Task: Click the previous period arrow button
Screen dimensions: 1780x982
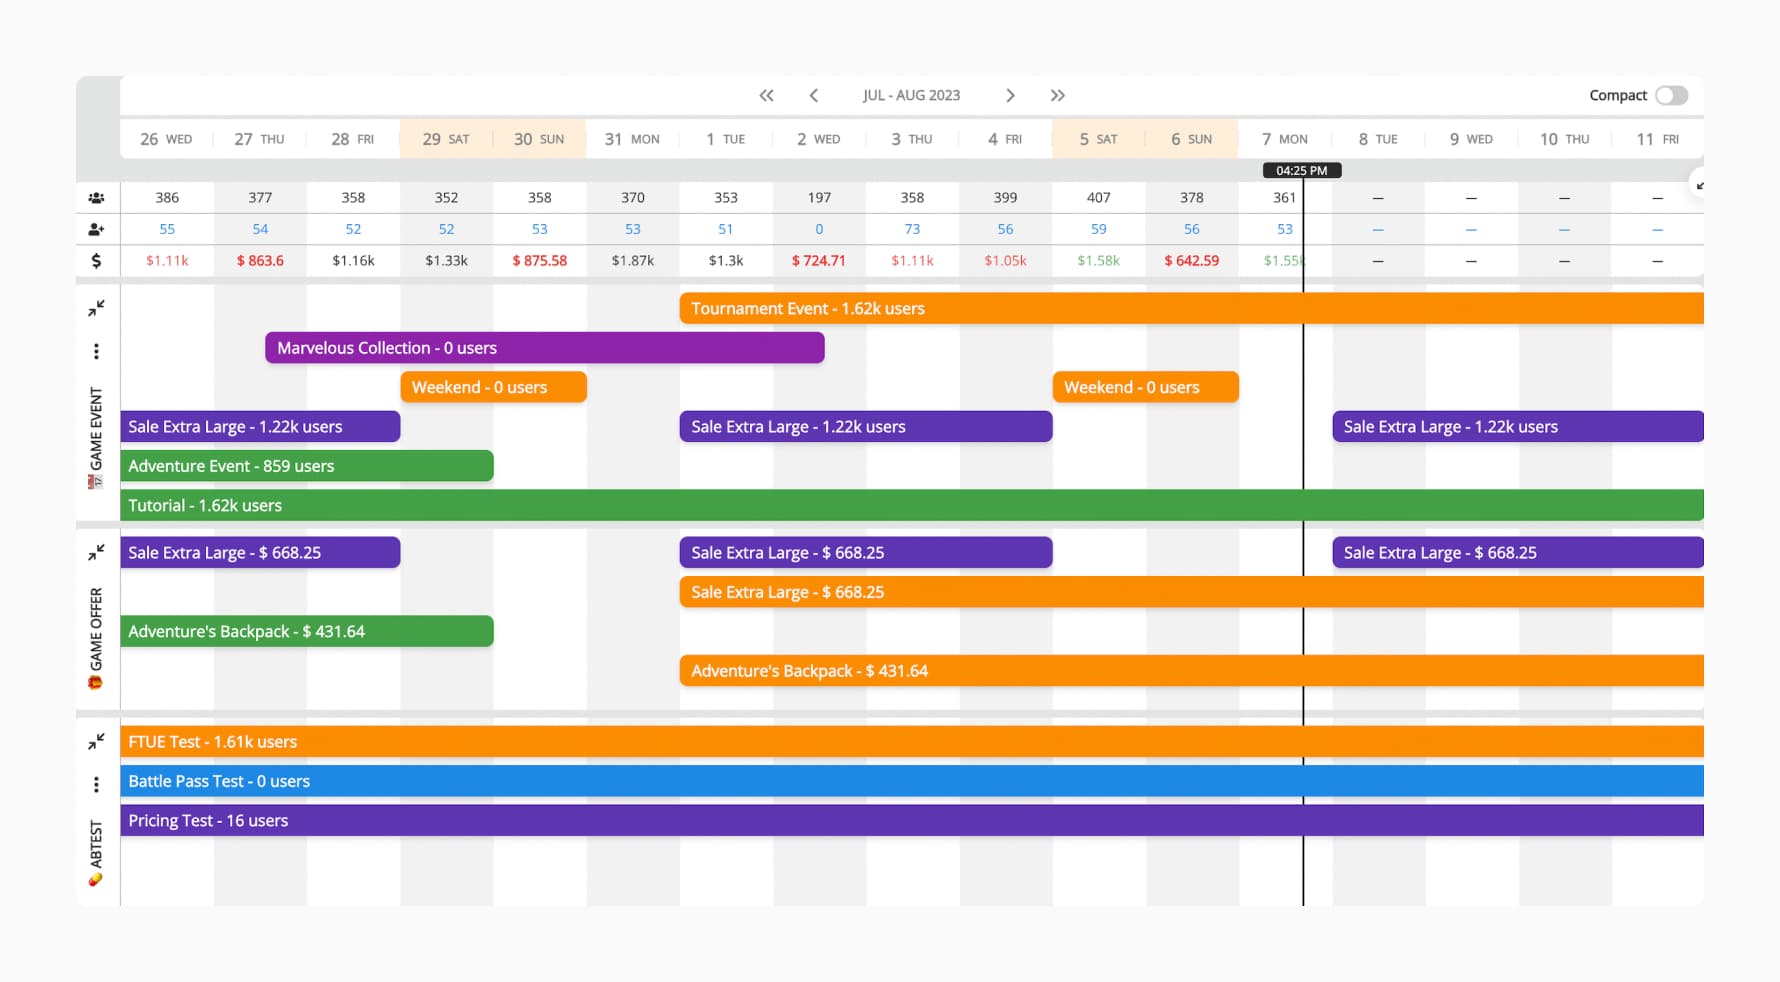Action: 814,95
